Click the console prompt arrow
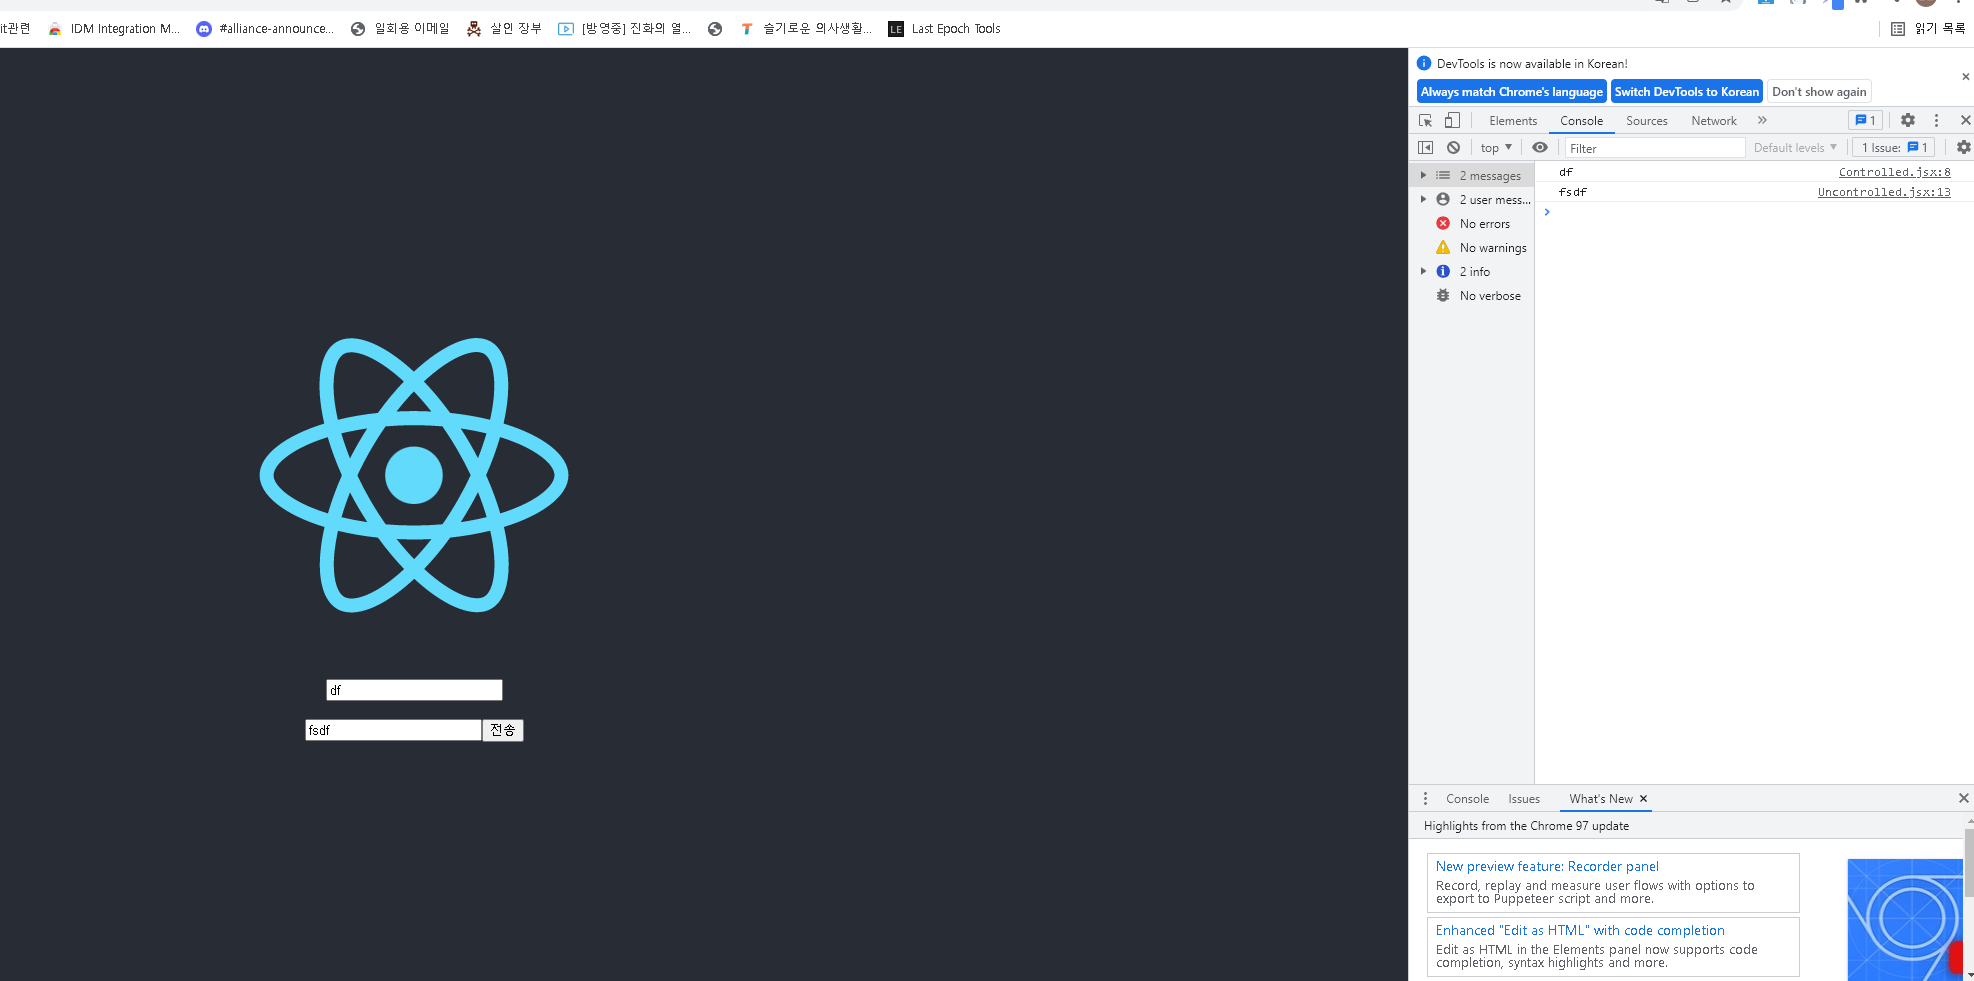The height and width of the screenshot is (981, 1974). (1547, 212)
